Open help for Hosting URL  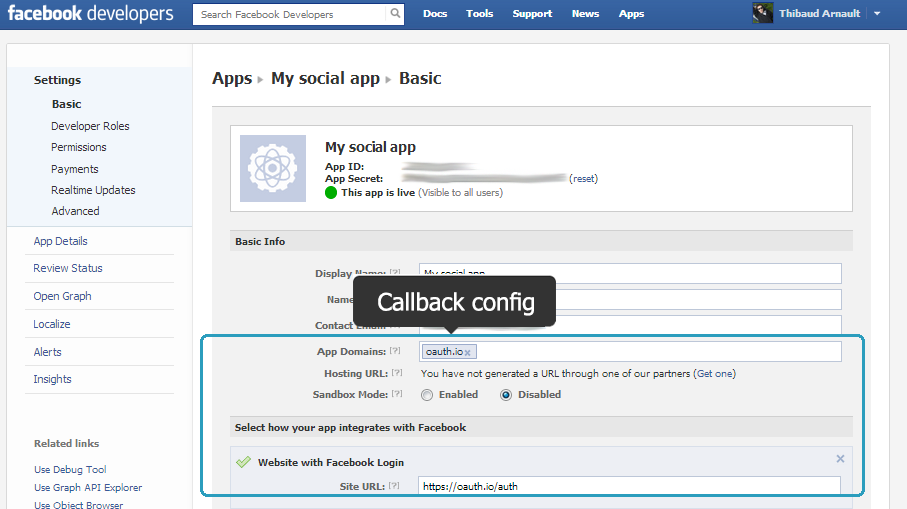(397, 373)
